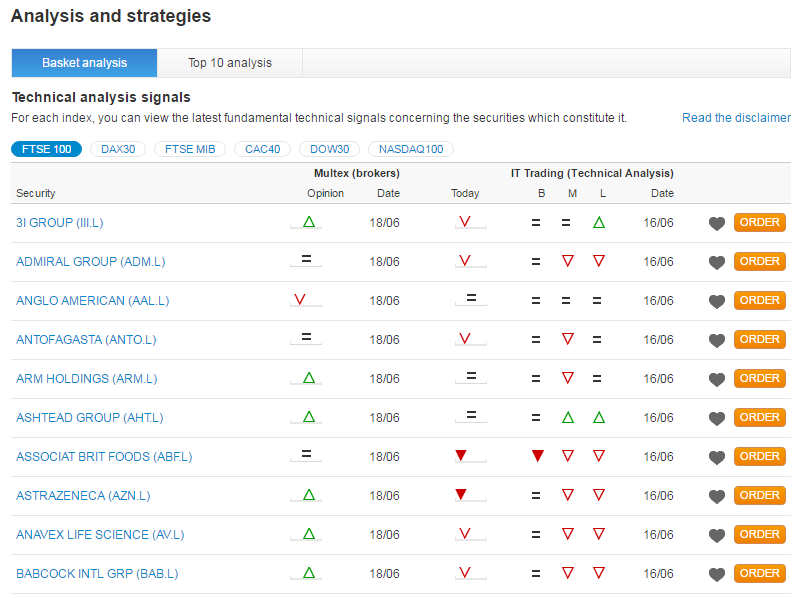Viewport: 798px width, 598px height.
Task: Click heart icon for ADMIRAL GROUP
Action: [x=717, y=263]
